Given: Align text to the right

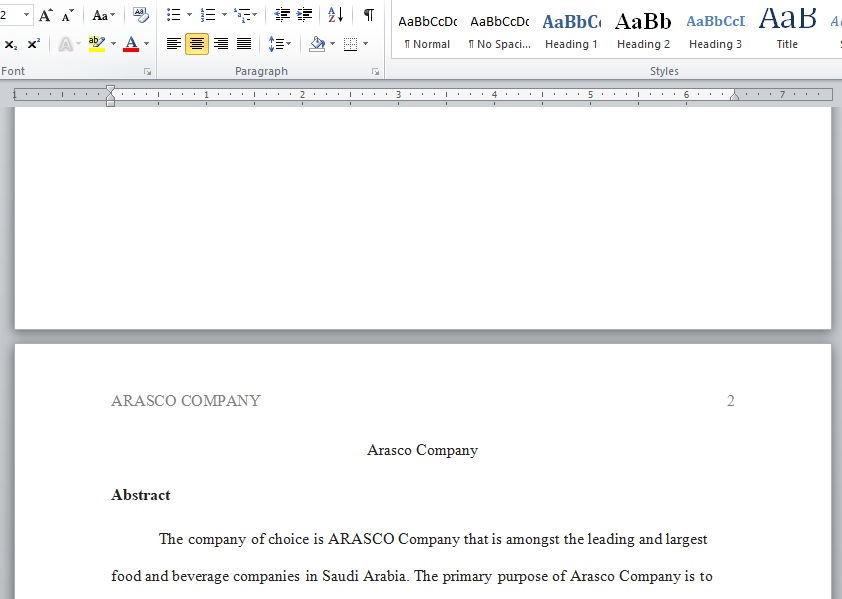Looking at the screenshot, I should click(221, 44).
